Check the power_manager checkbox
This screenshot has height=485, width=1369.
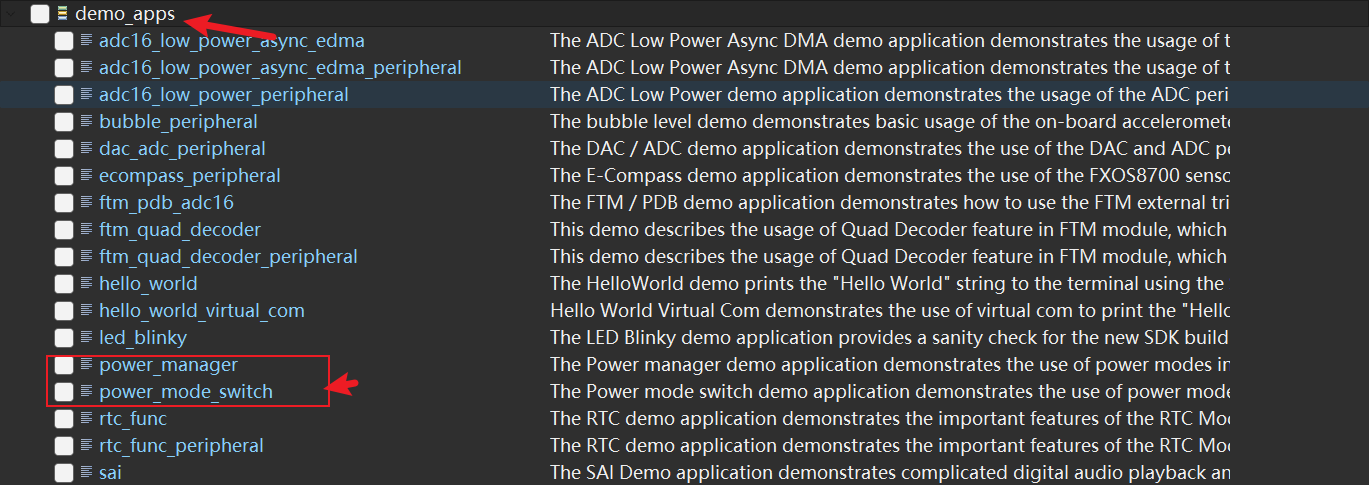point(64,365)
